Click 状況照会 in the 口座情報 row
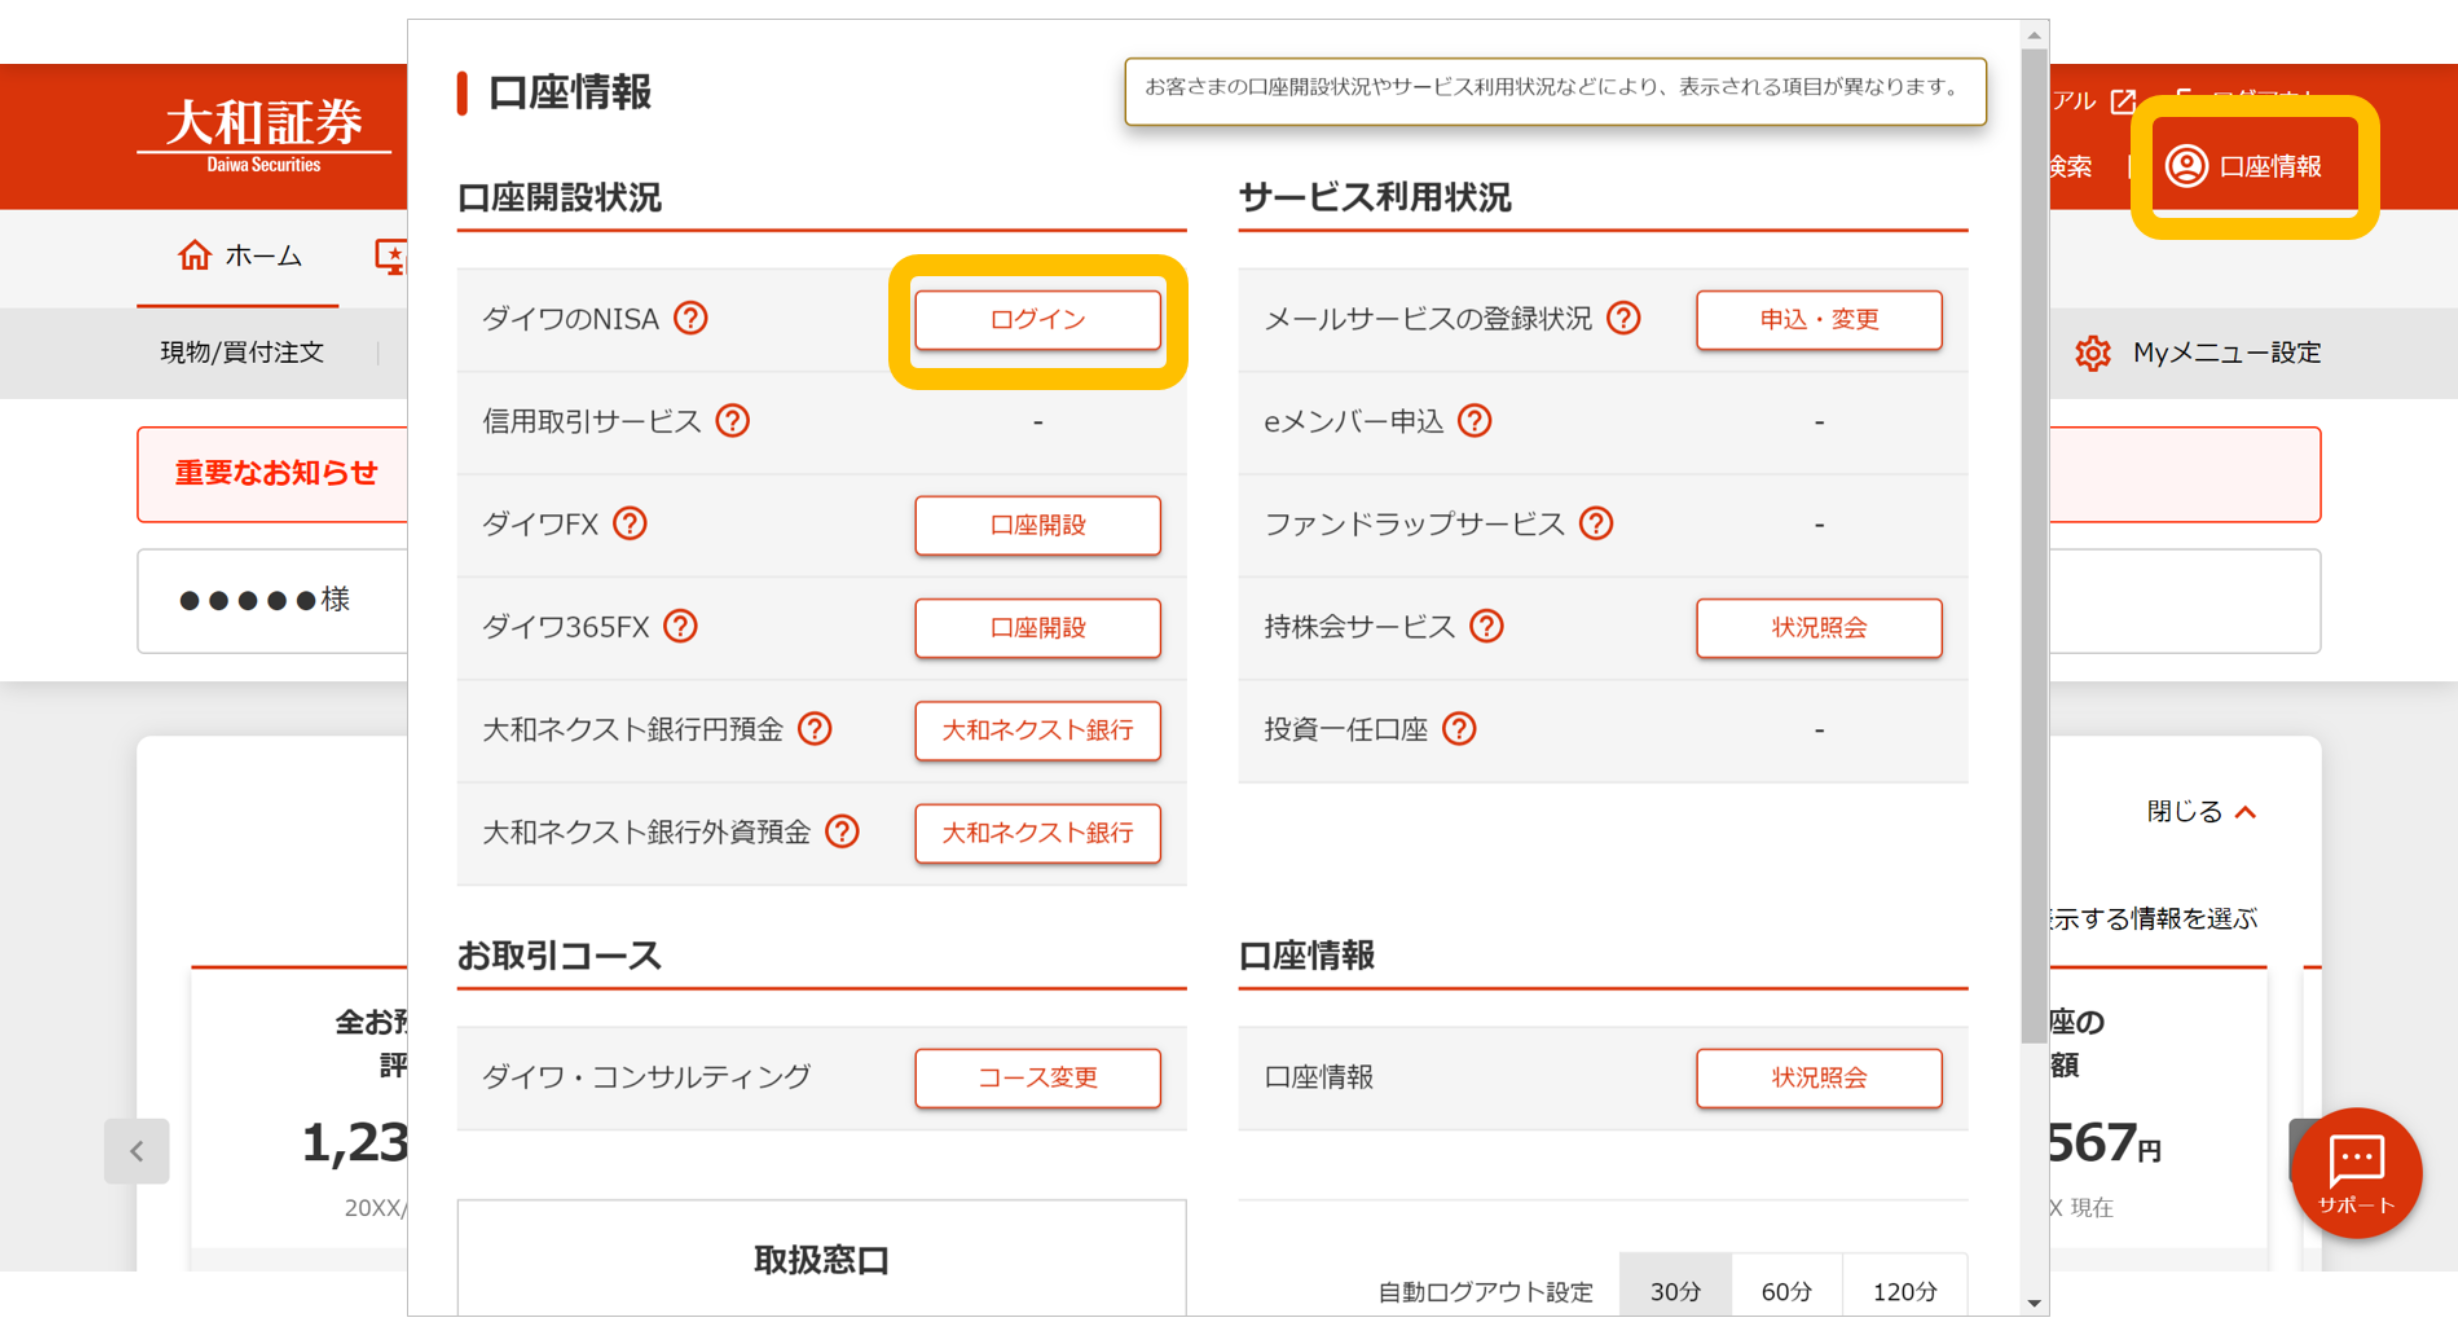 point(1819,1078)
